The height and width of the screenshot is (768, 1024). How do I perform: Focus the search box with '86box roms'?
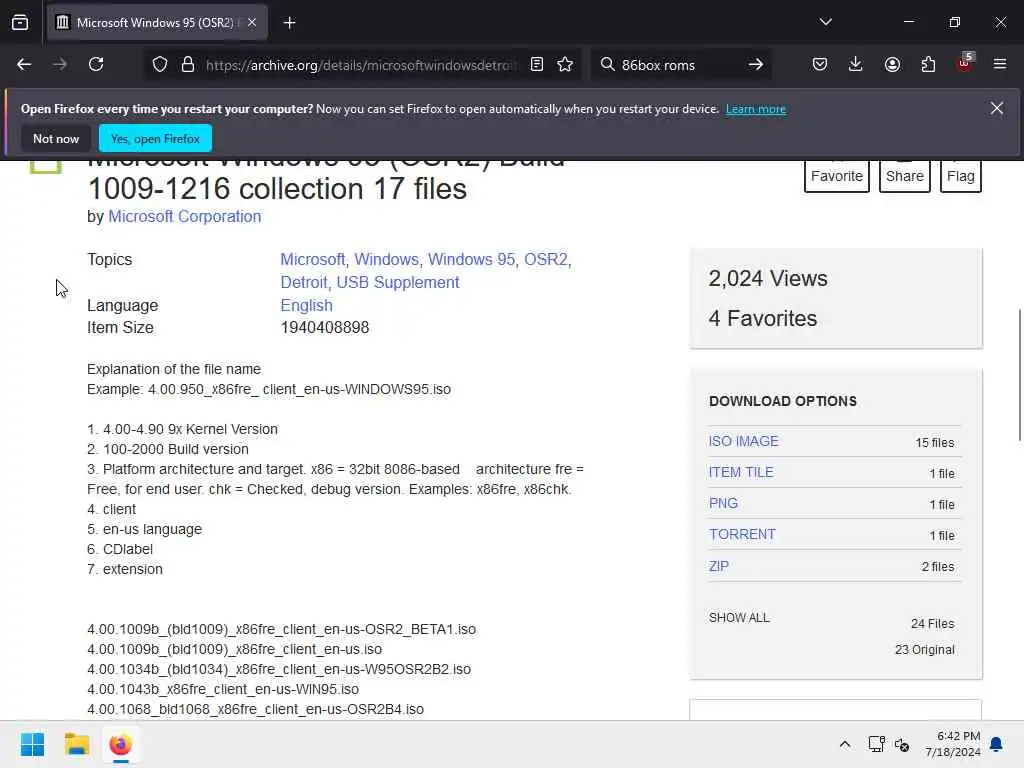pos(679,65)
